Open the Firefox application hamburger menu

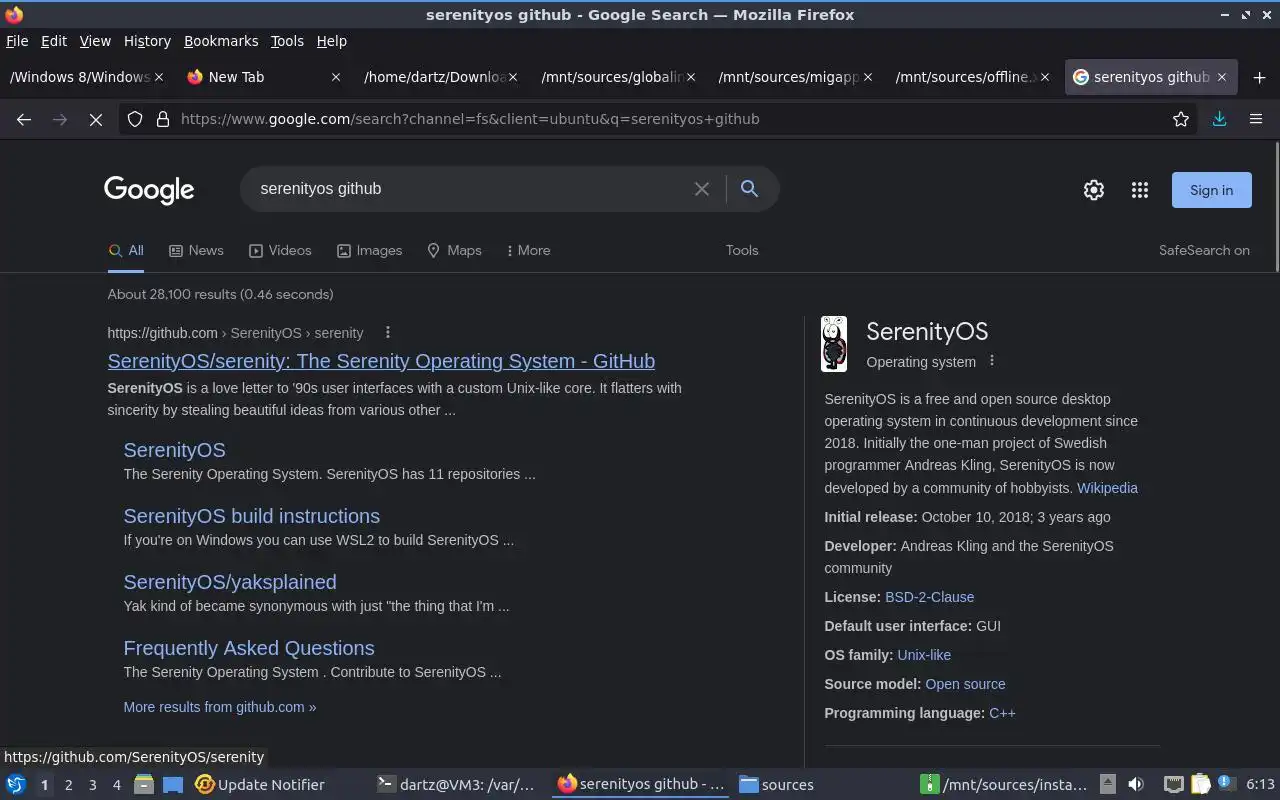[1256, 119]
